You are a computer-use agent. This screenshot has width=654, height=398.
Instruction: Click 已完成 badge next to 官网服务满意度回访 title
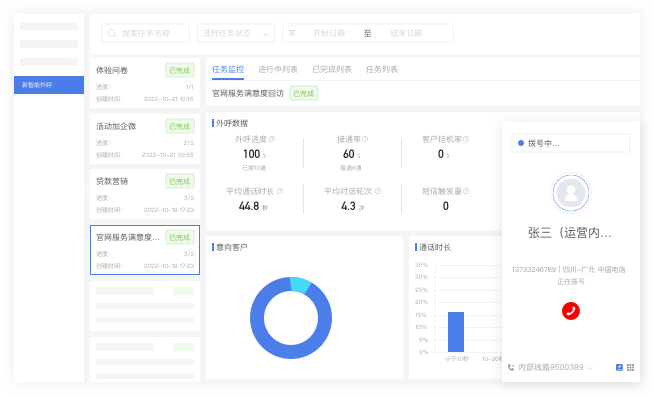click(x=304, y=93)
